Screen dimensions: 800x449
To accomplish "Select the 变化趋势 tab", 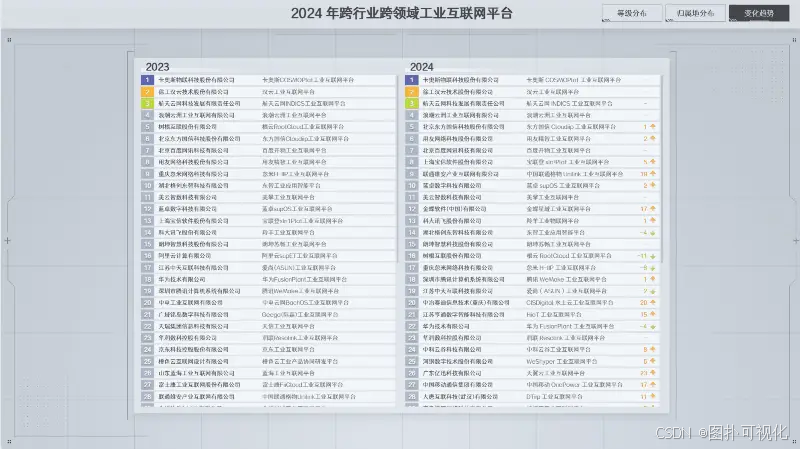I will point(759,13).
